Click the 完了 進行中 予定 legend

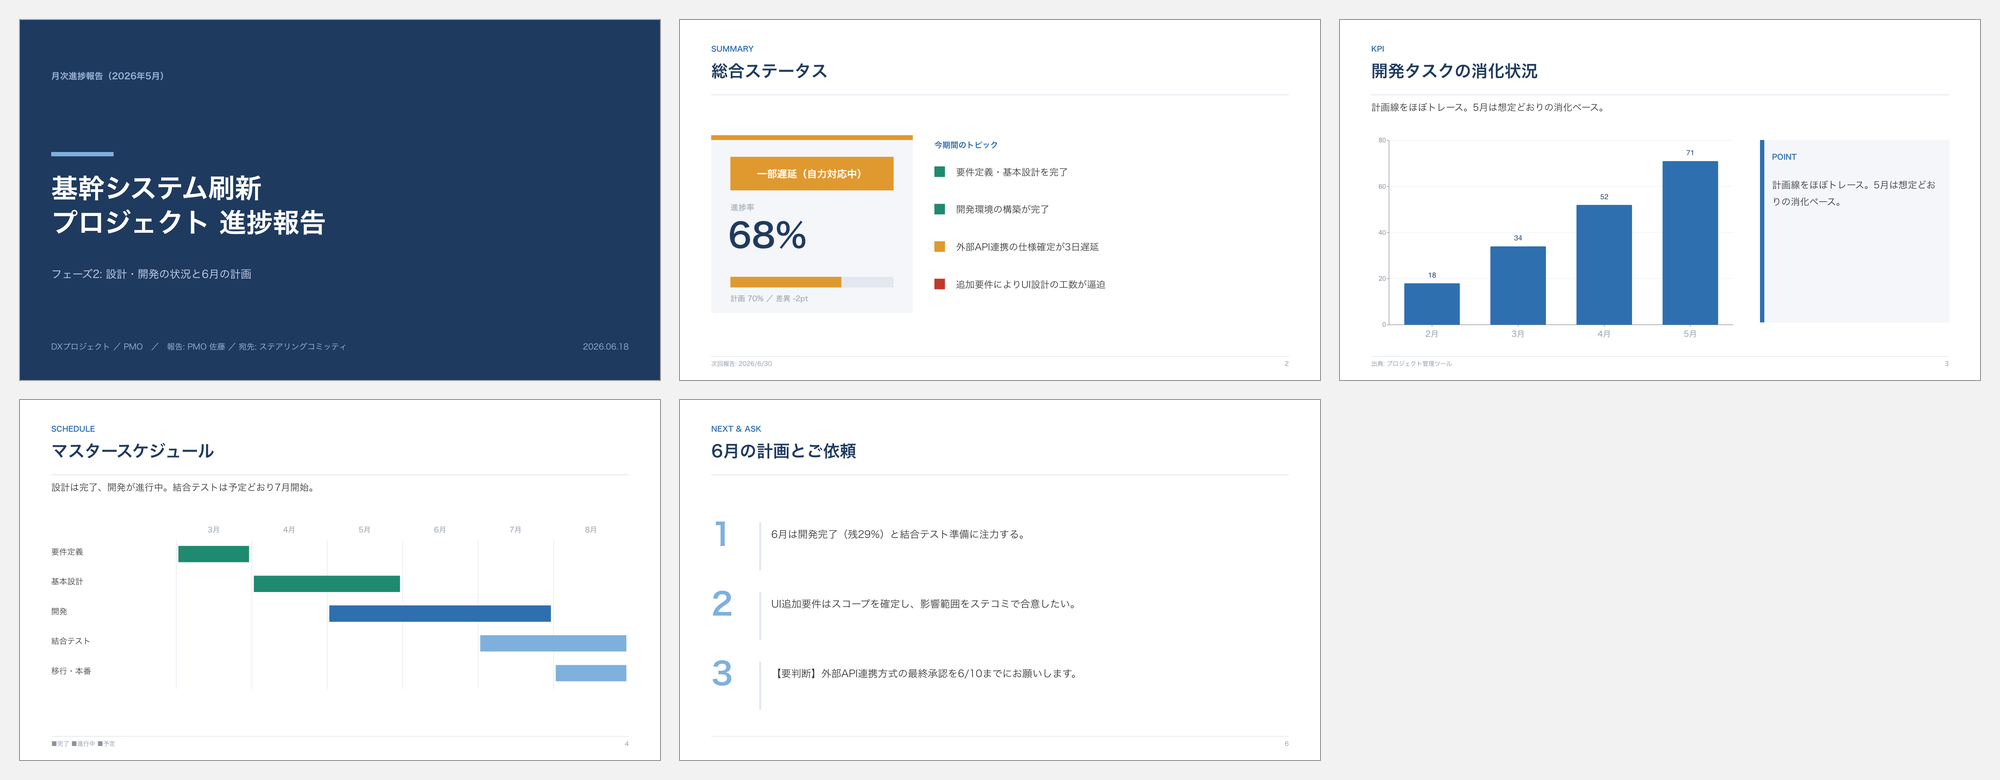(83, 744)
